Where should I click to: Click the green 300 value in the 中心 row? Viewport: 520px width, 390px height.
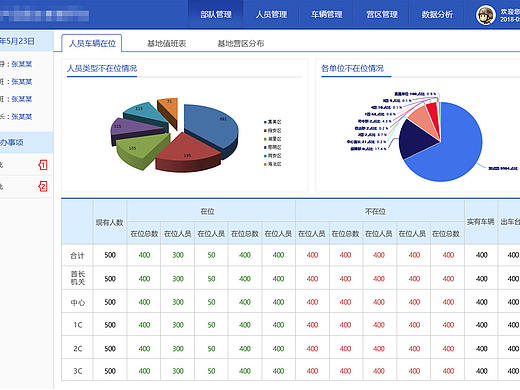click(178, 302)
